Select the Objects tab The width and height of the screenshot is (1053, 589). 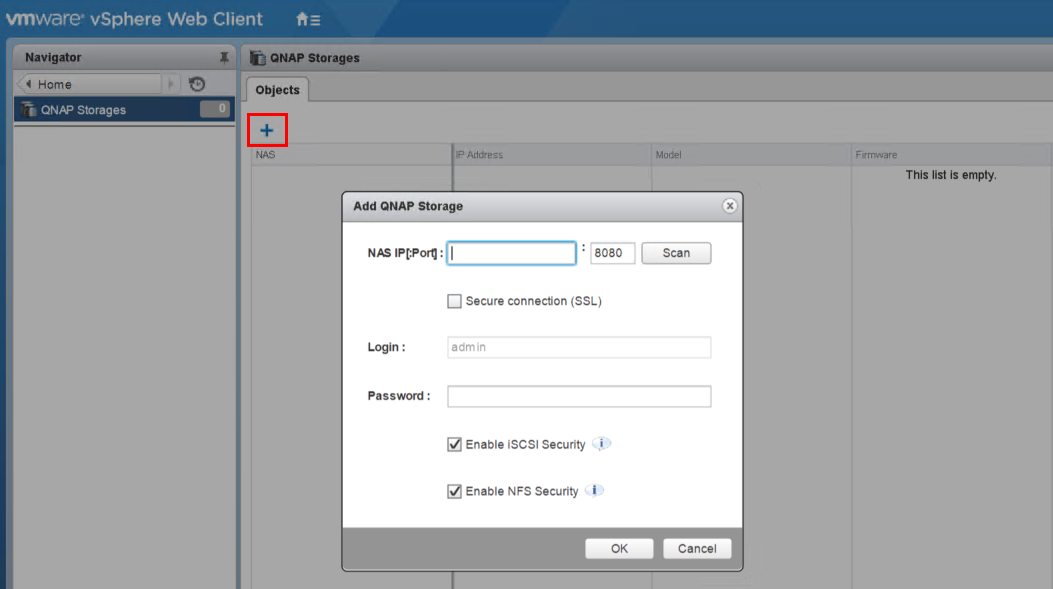click(277, 90)
